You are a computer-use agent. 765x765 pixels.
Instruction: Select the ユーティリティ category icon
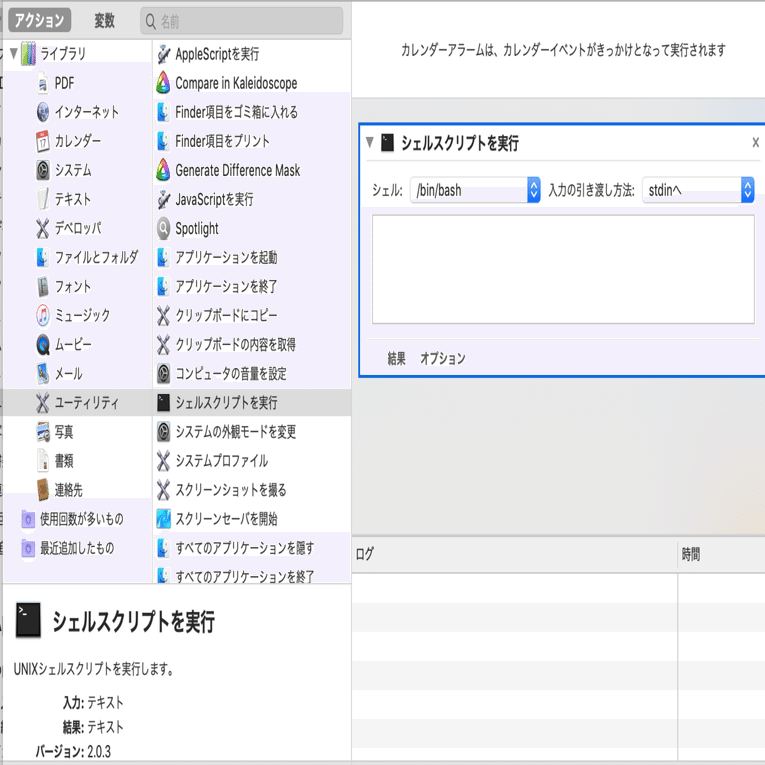[42, 403]
